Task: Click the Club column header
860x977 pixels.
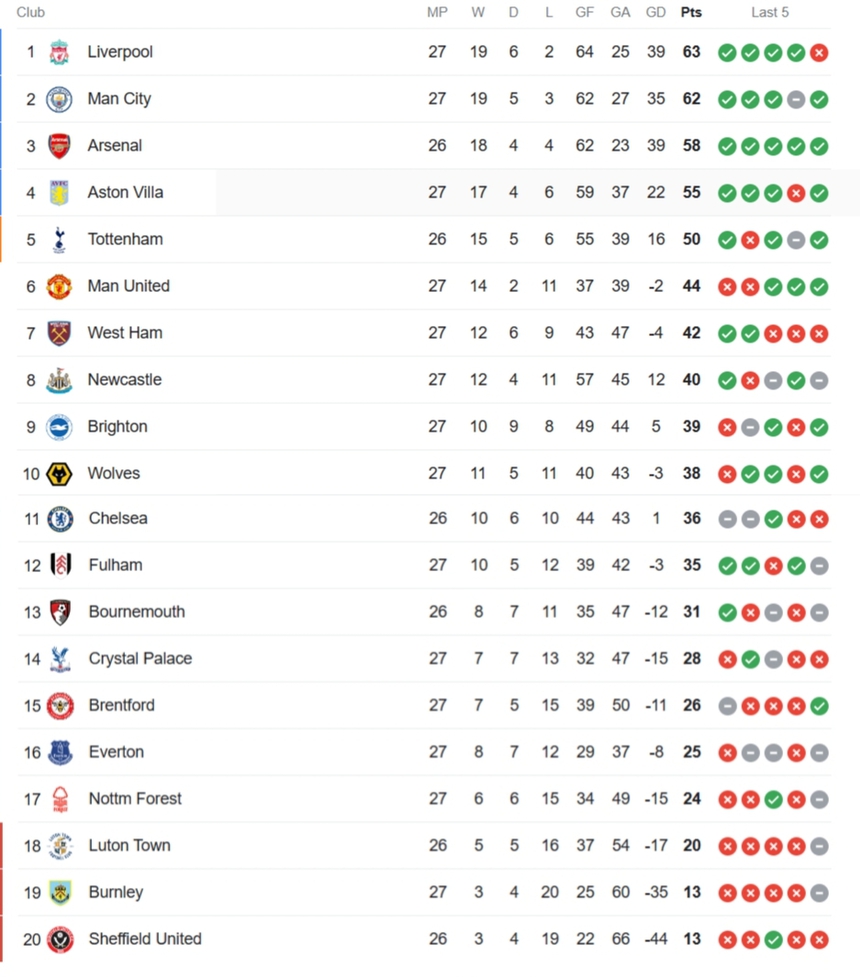Action: pyautogui.click(x=30, y=12)
